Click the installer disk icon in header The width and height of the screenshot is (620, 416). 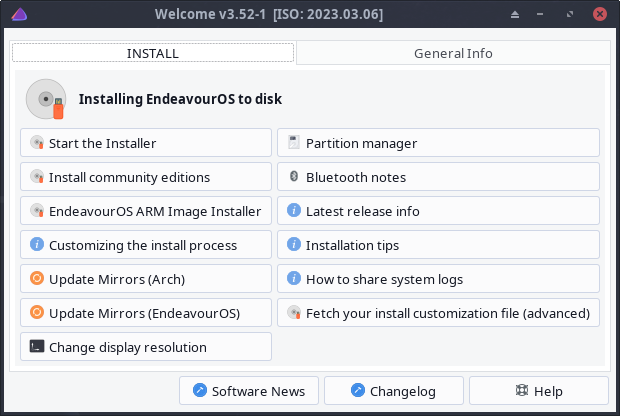click(x=46, y=98)
